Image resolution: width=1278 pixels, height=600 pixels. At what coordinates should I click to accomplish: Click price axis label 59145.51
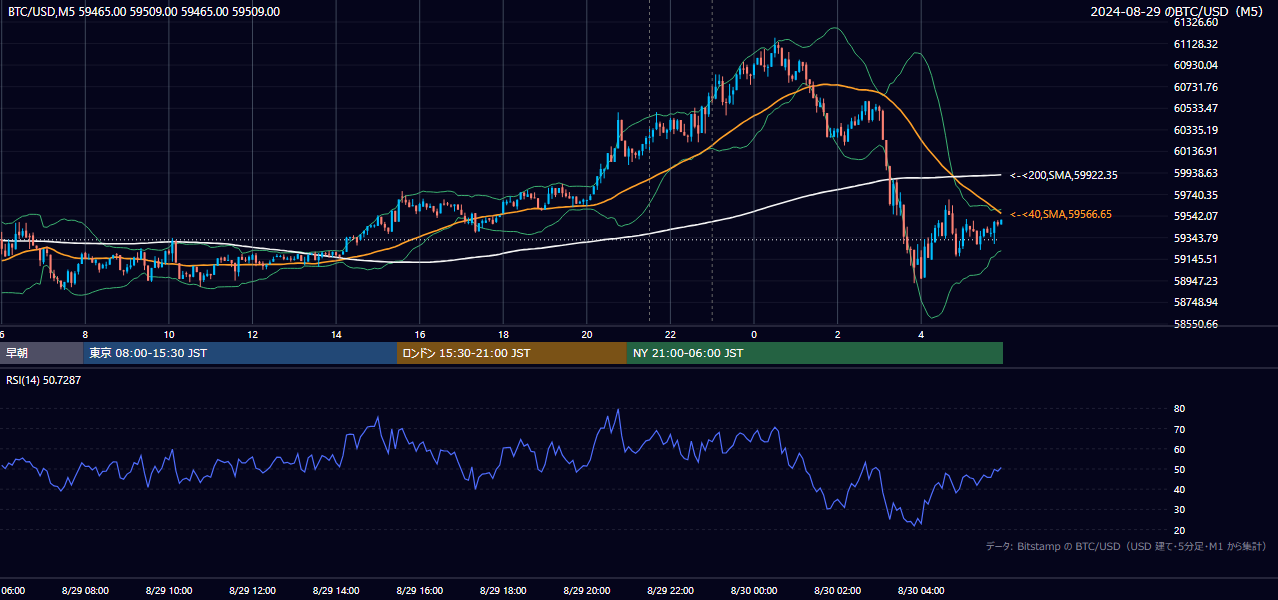pos(1196,259)
